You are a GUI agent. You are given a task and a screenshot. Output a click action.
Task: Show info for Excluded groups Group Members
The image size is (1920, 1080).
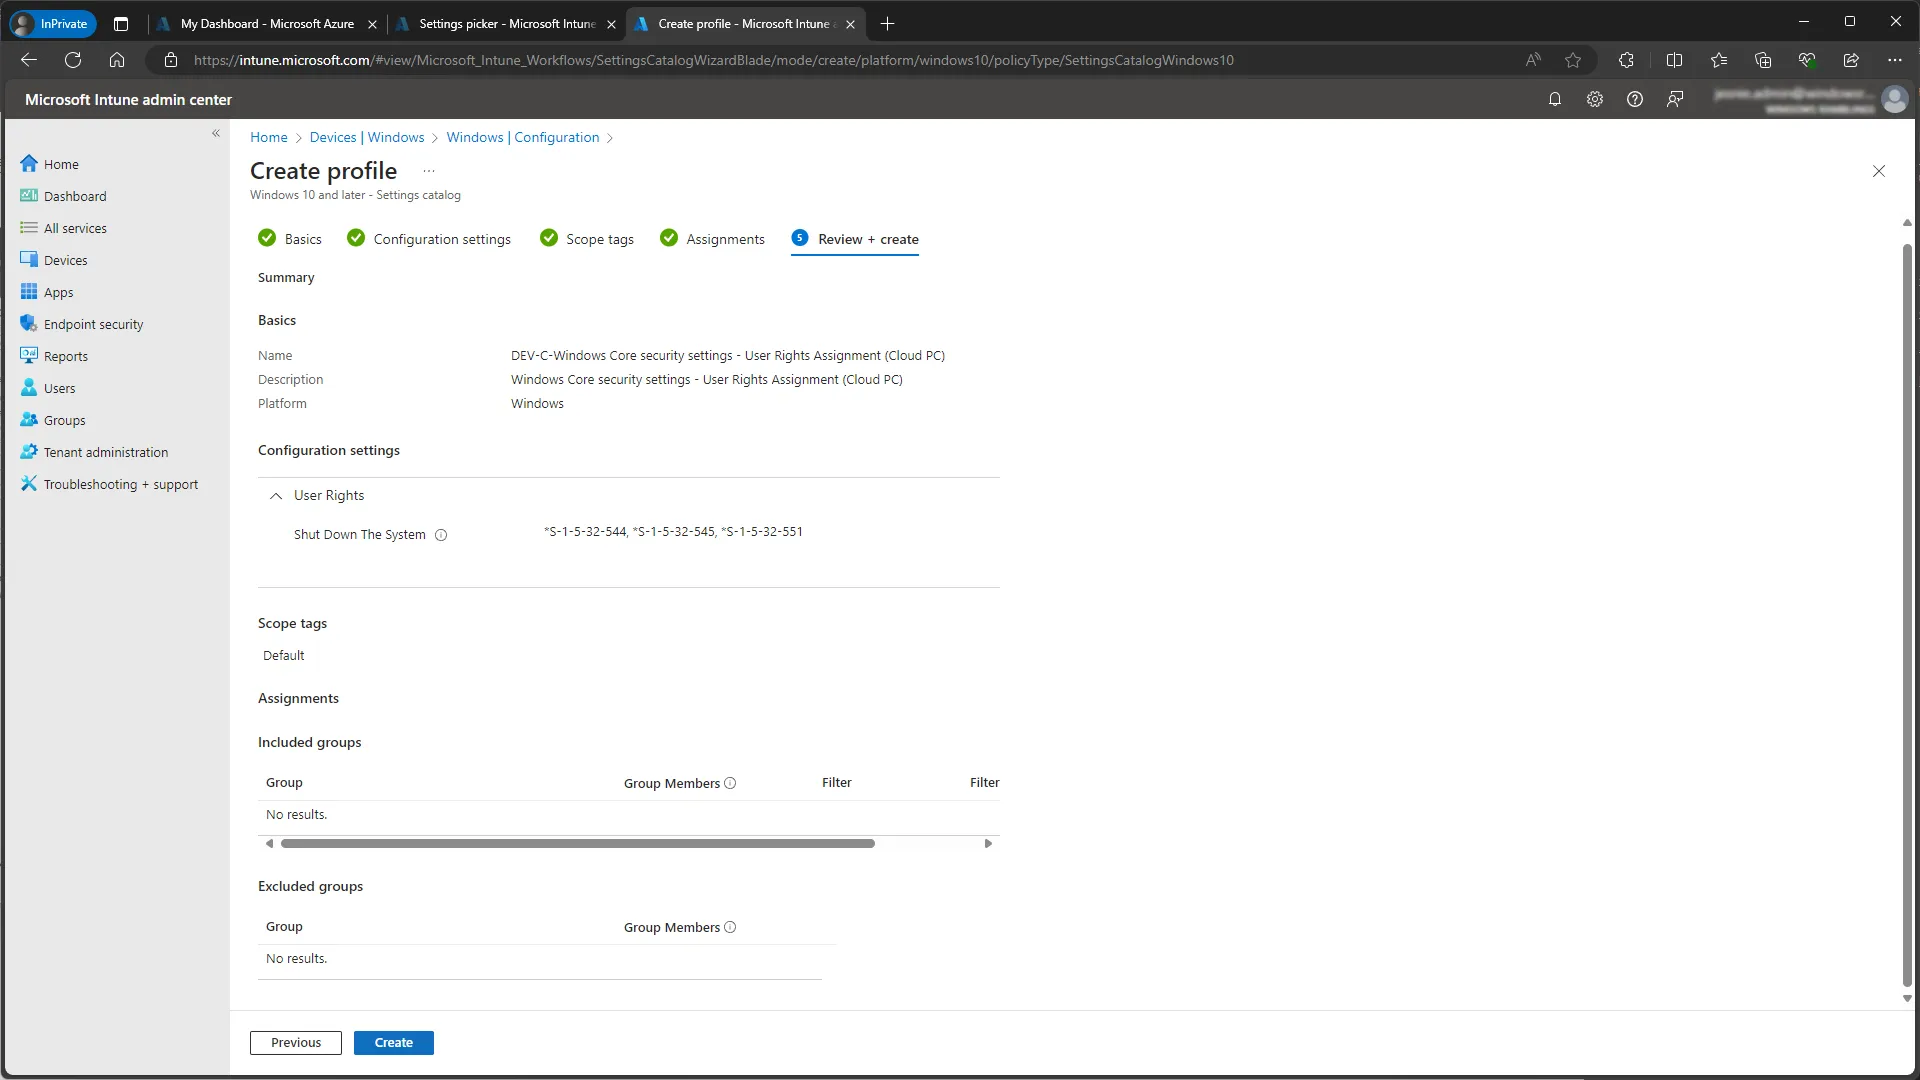[730, 927]
